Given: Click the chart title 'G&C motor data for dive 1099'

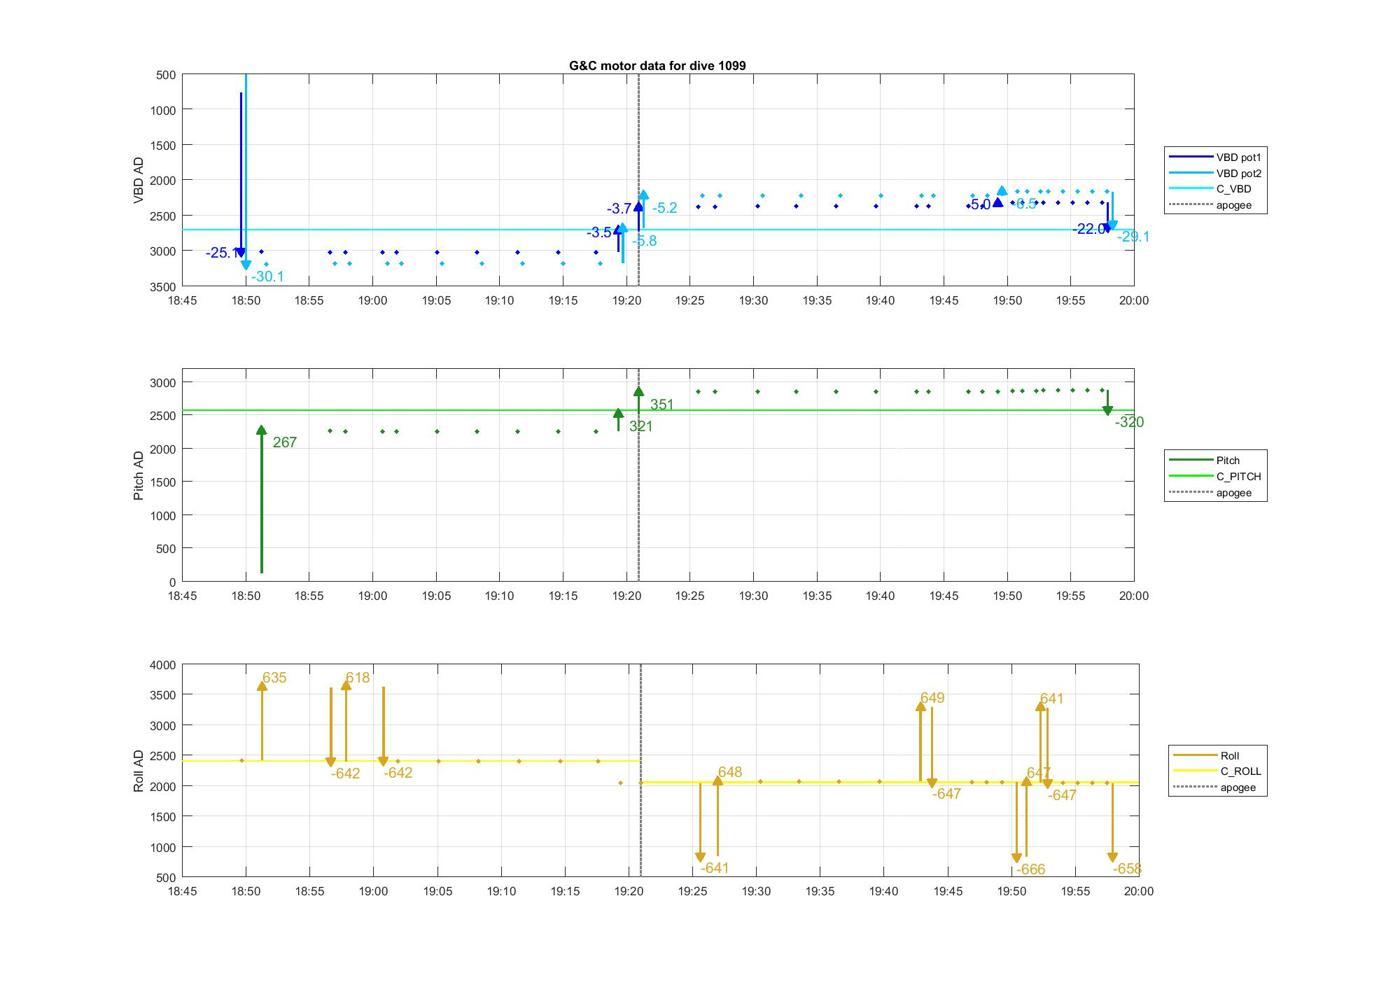Looking at the screenshot, I should tap(657, 65).
